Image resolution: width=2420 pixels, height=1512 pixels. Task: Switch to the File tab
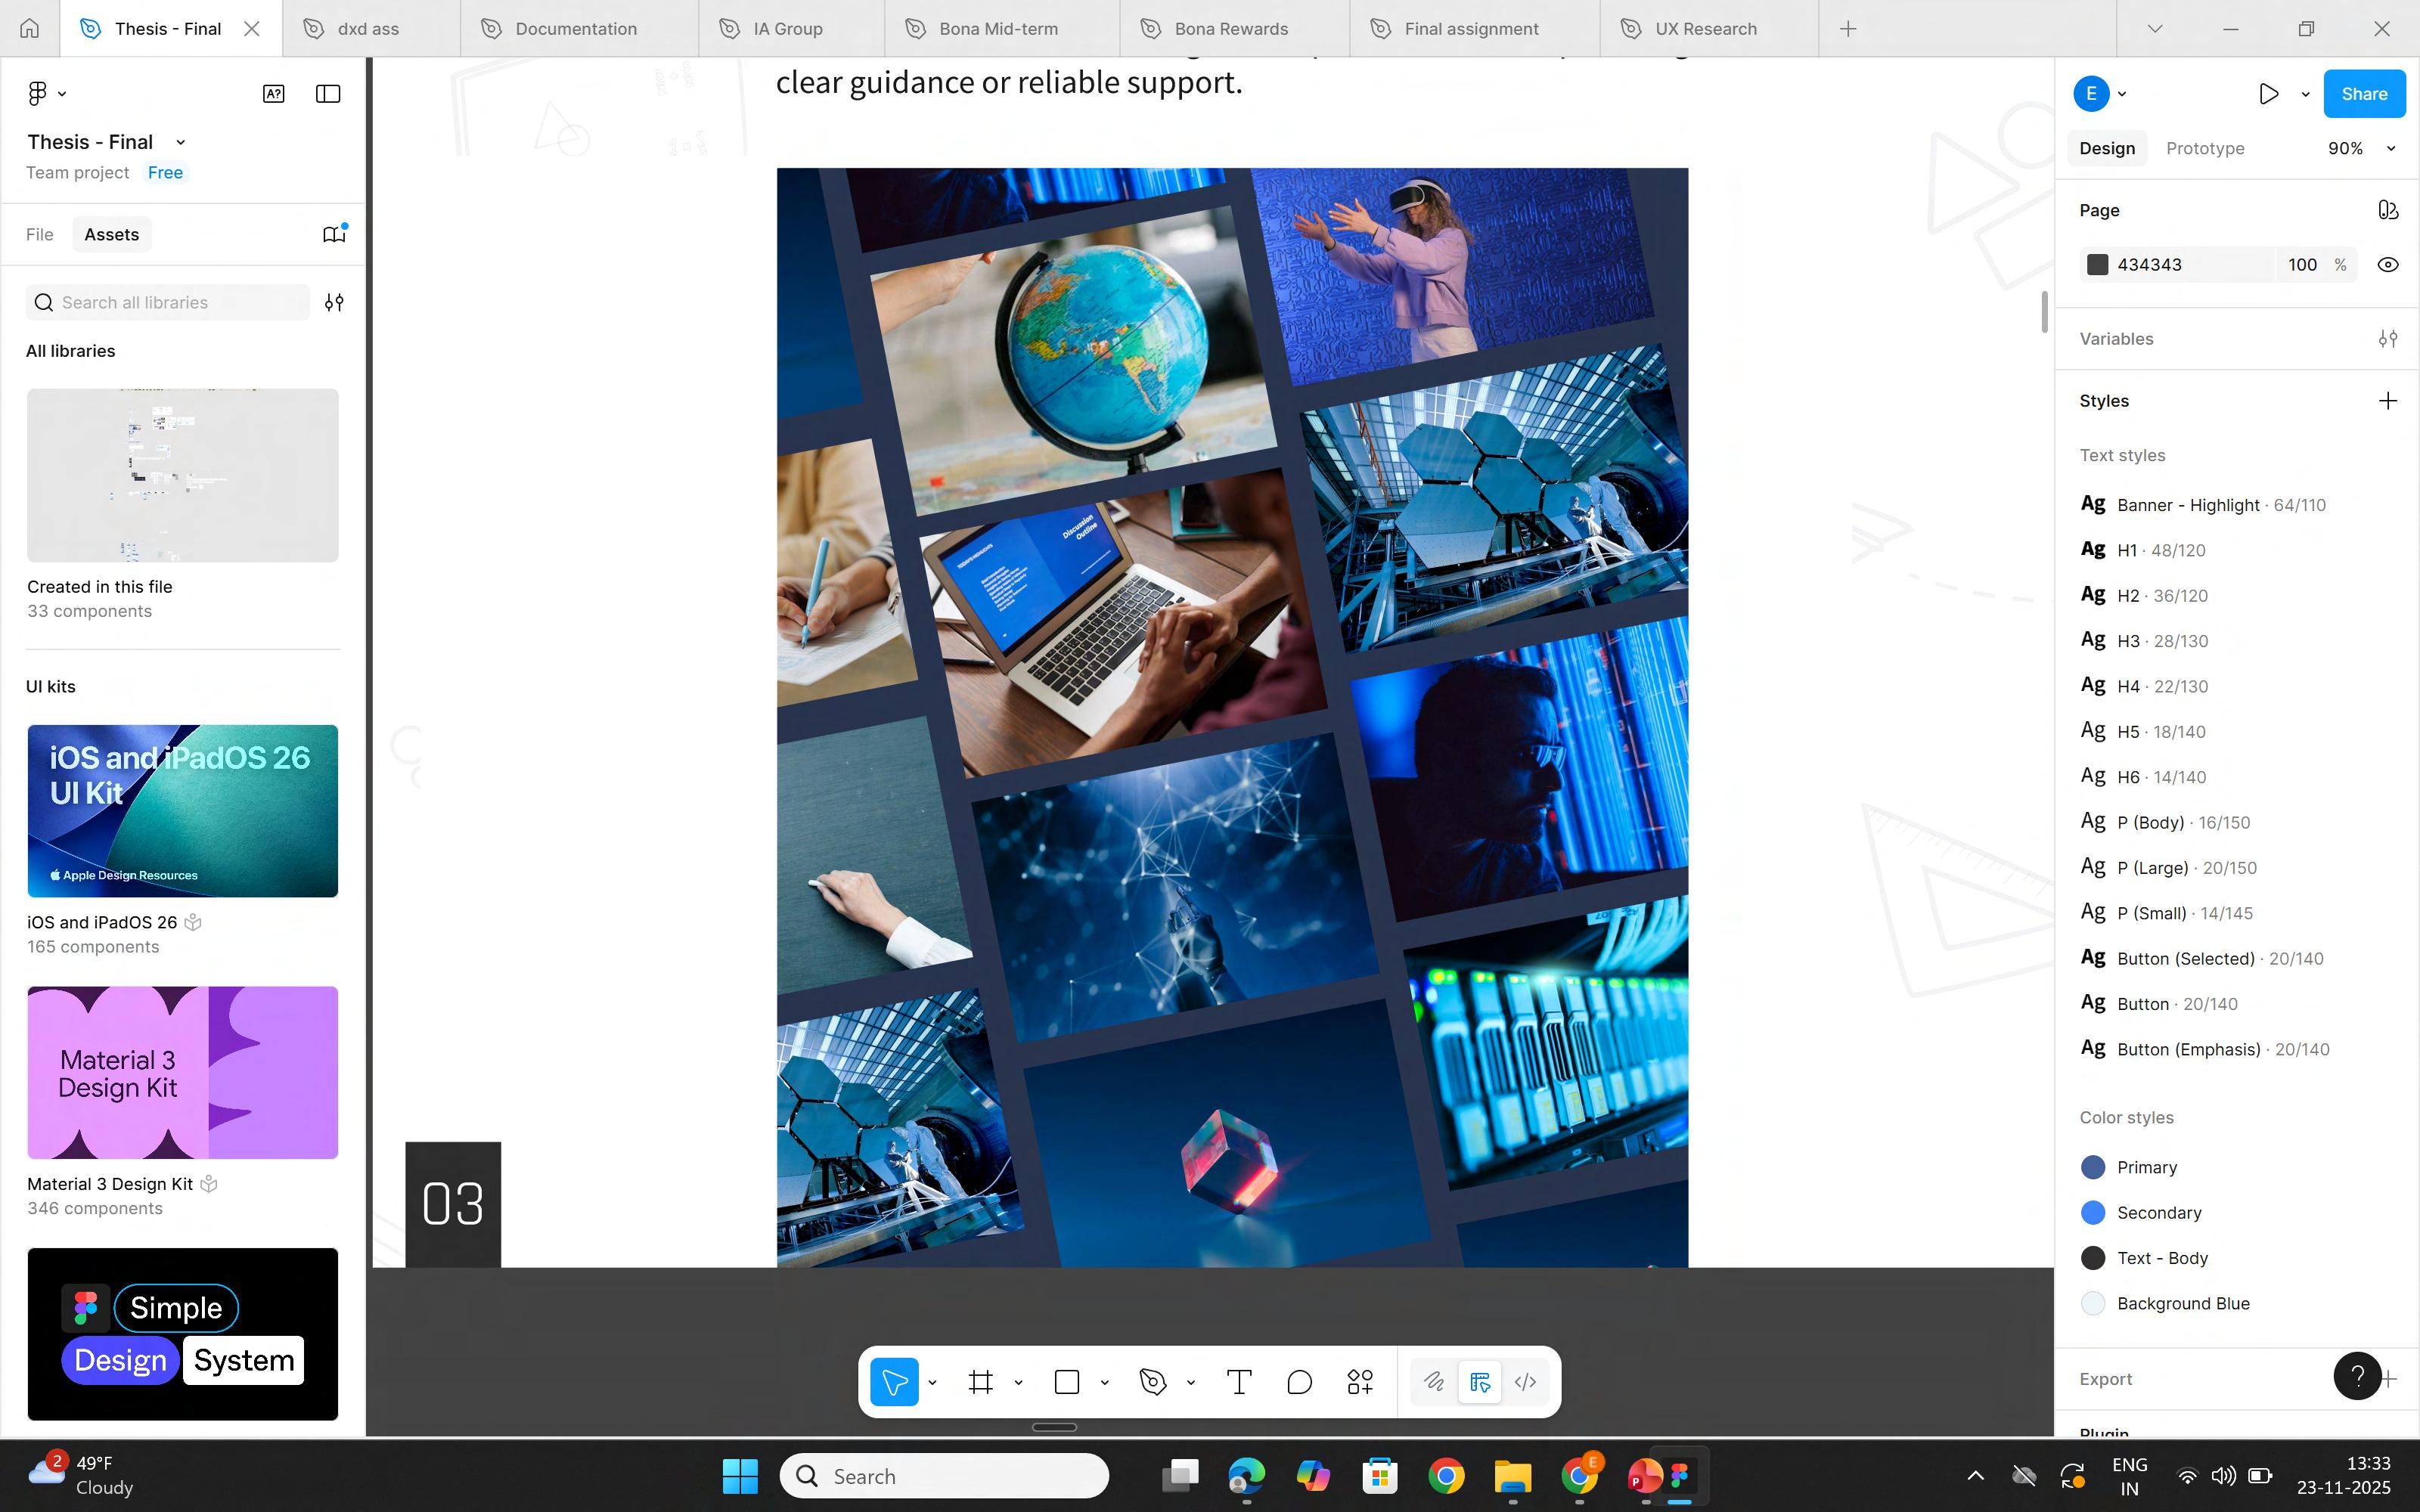click(x=40, y=235)
